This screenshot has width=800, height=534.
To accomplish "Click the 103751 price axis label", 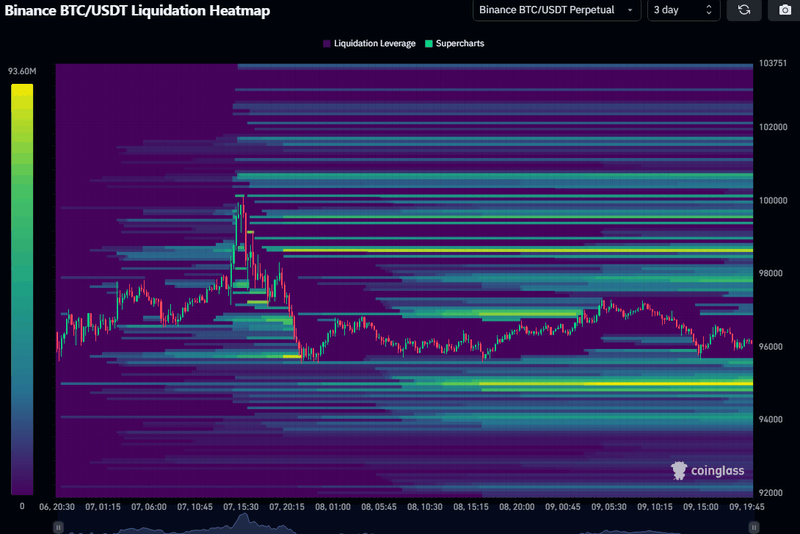I will (772, 63).
